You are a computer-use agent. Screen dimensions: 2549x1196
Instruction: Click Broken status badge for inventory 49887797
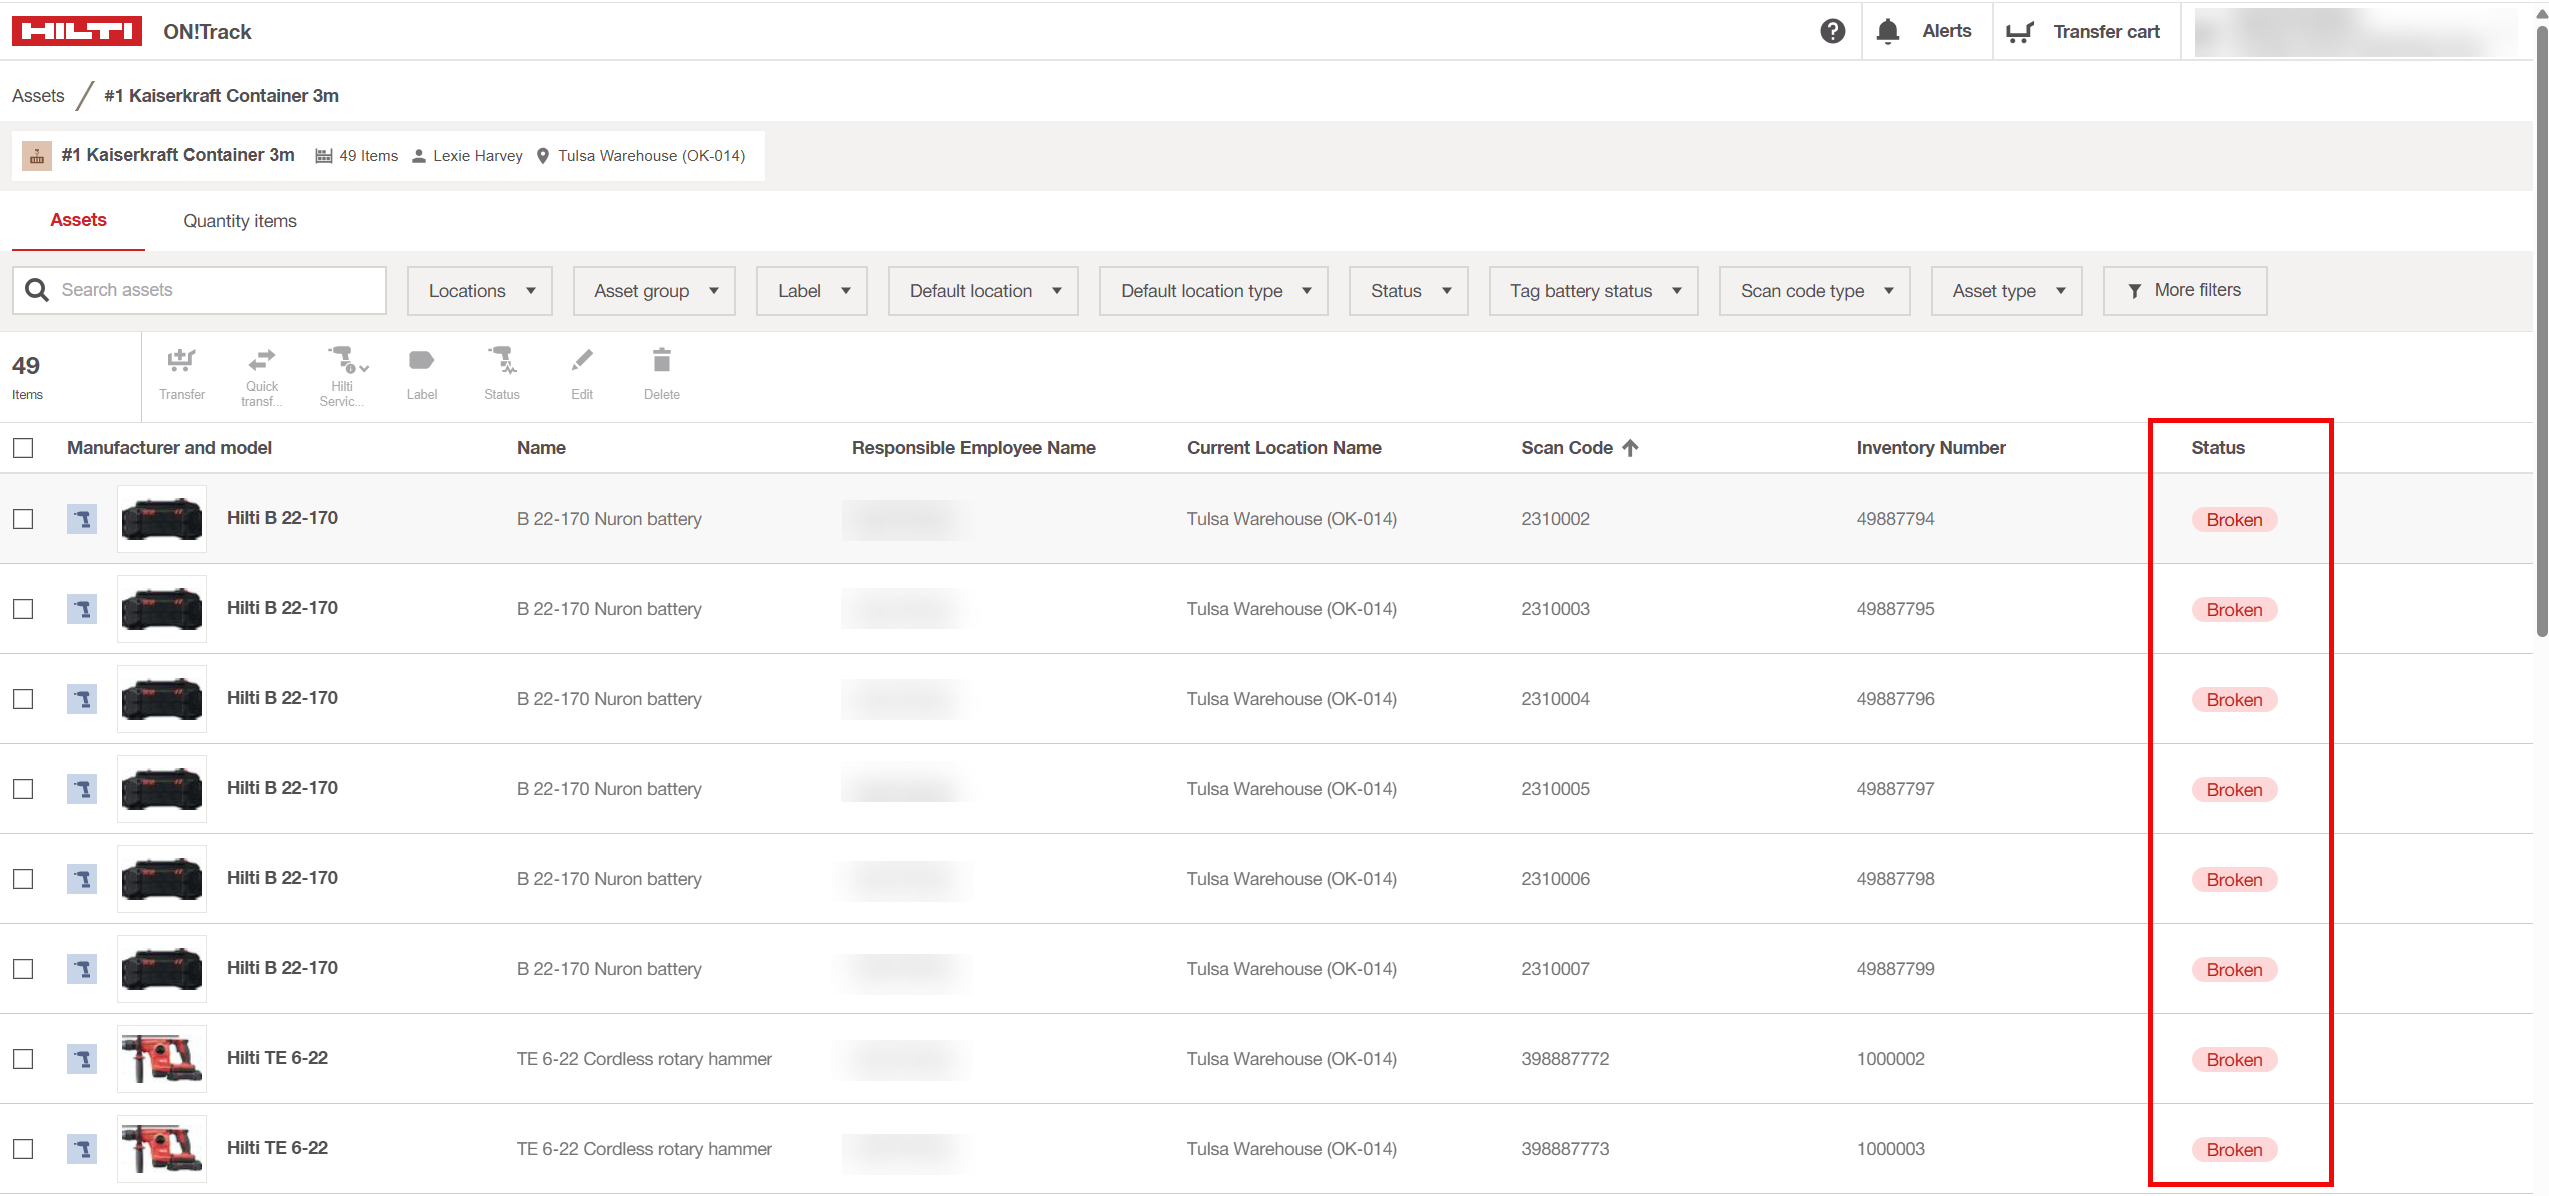point(2234,790)
